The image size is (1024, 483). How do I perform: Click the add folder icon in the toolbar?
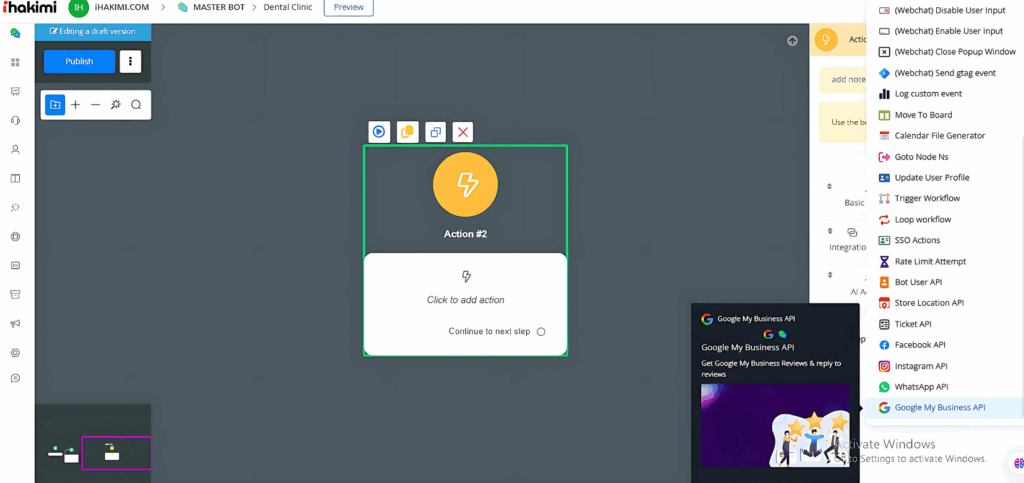tap(55, 105)
